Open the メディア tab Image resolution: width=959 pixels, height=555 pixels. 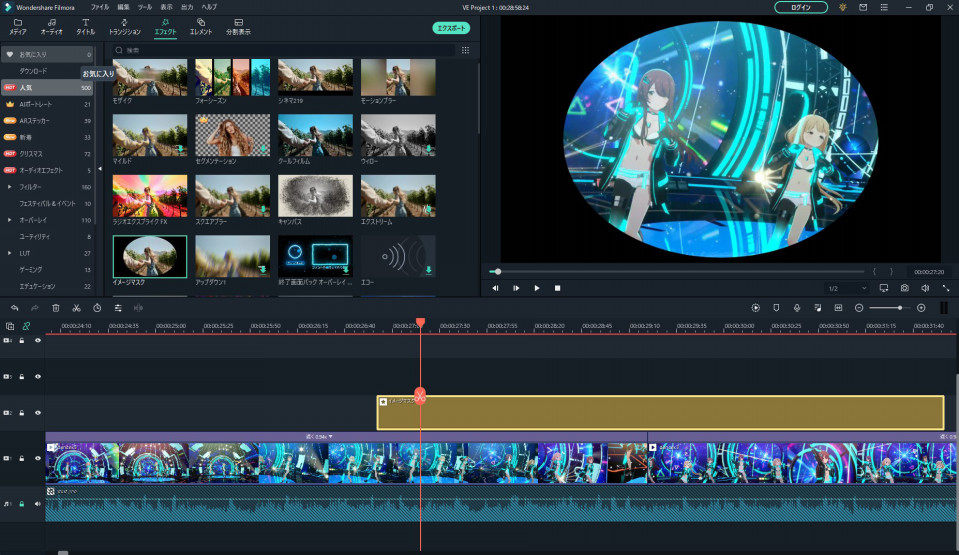click(18, 27)
